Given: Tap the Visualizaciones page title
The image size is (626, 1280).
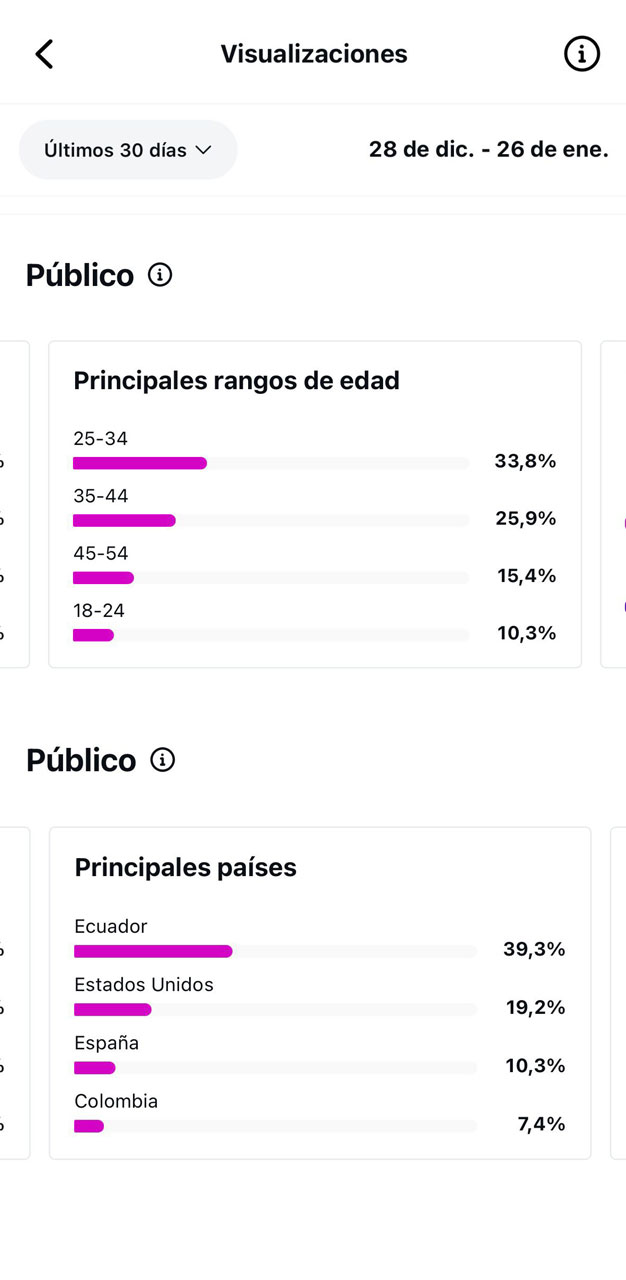Looking at the screenshot, I should (x=314, y=54).
